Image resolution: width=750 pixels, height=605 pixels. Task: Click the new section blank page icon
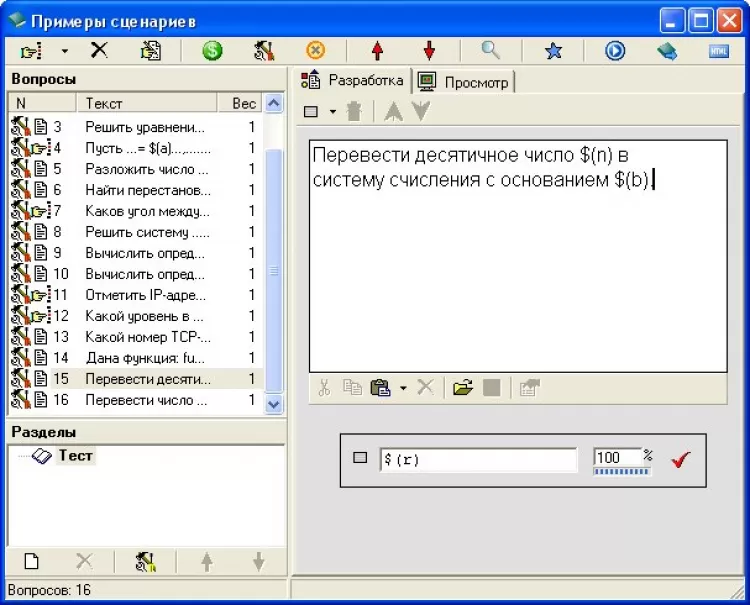pyautogui.click(x=32, y=561)
